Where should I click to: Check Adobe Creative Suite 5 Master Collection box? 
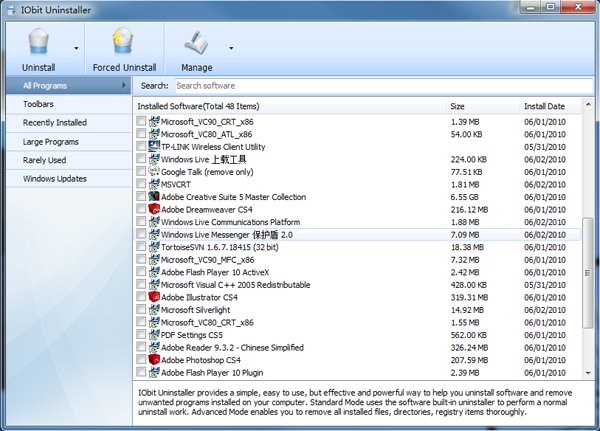point(141,196)
